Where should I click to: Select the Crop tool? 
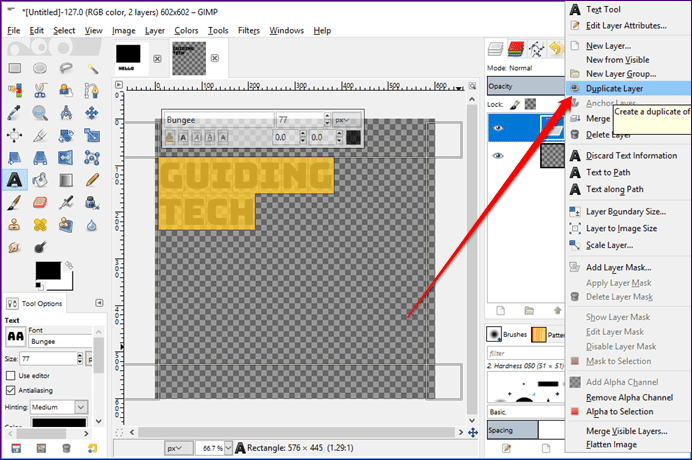point(40,136)
